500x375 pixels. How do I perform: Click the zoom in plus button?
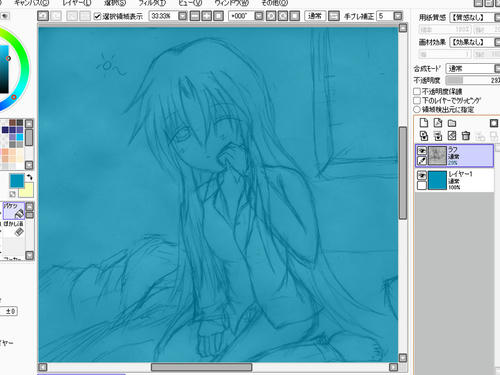[x=206, y=16]
